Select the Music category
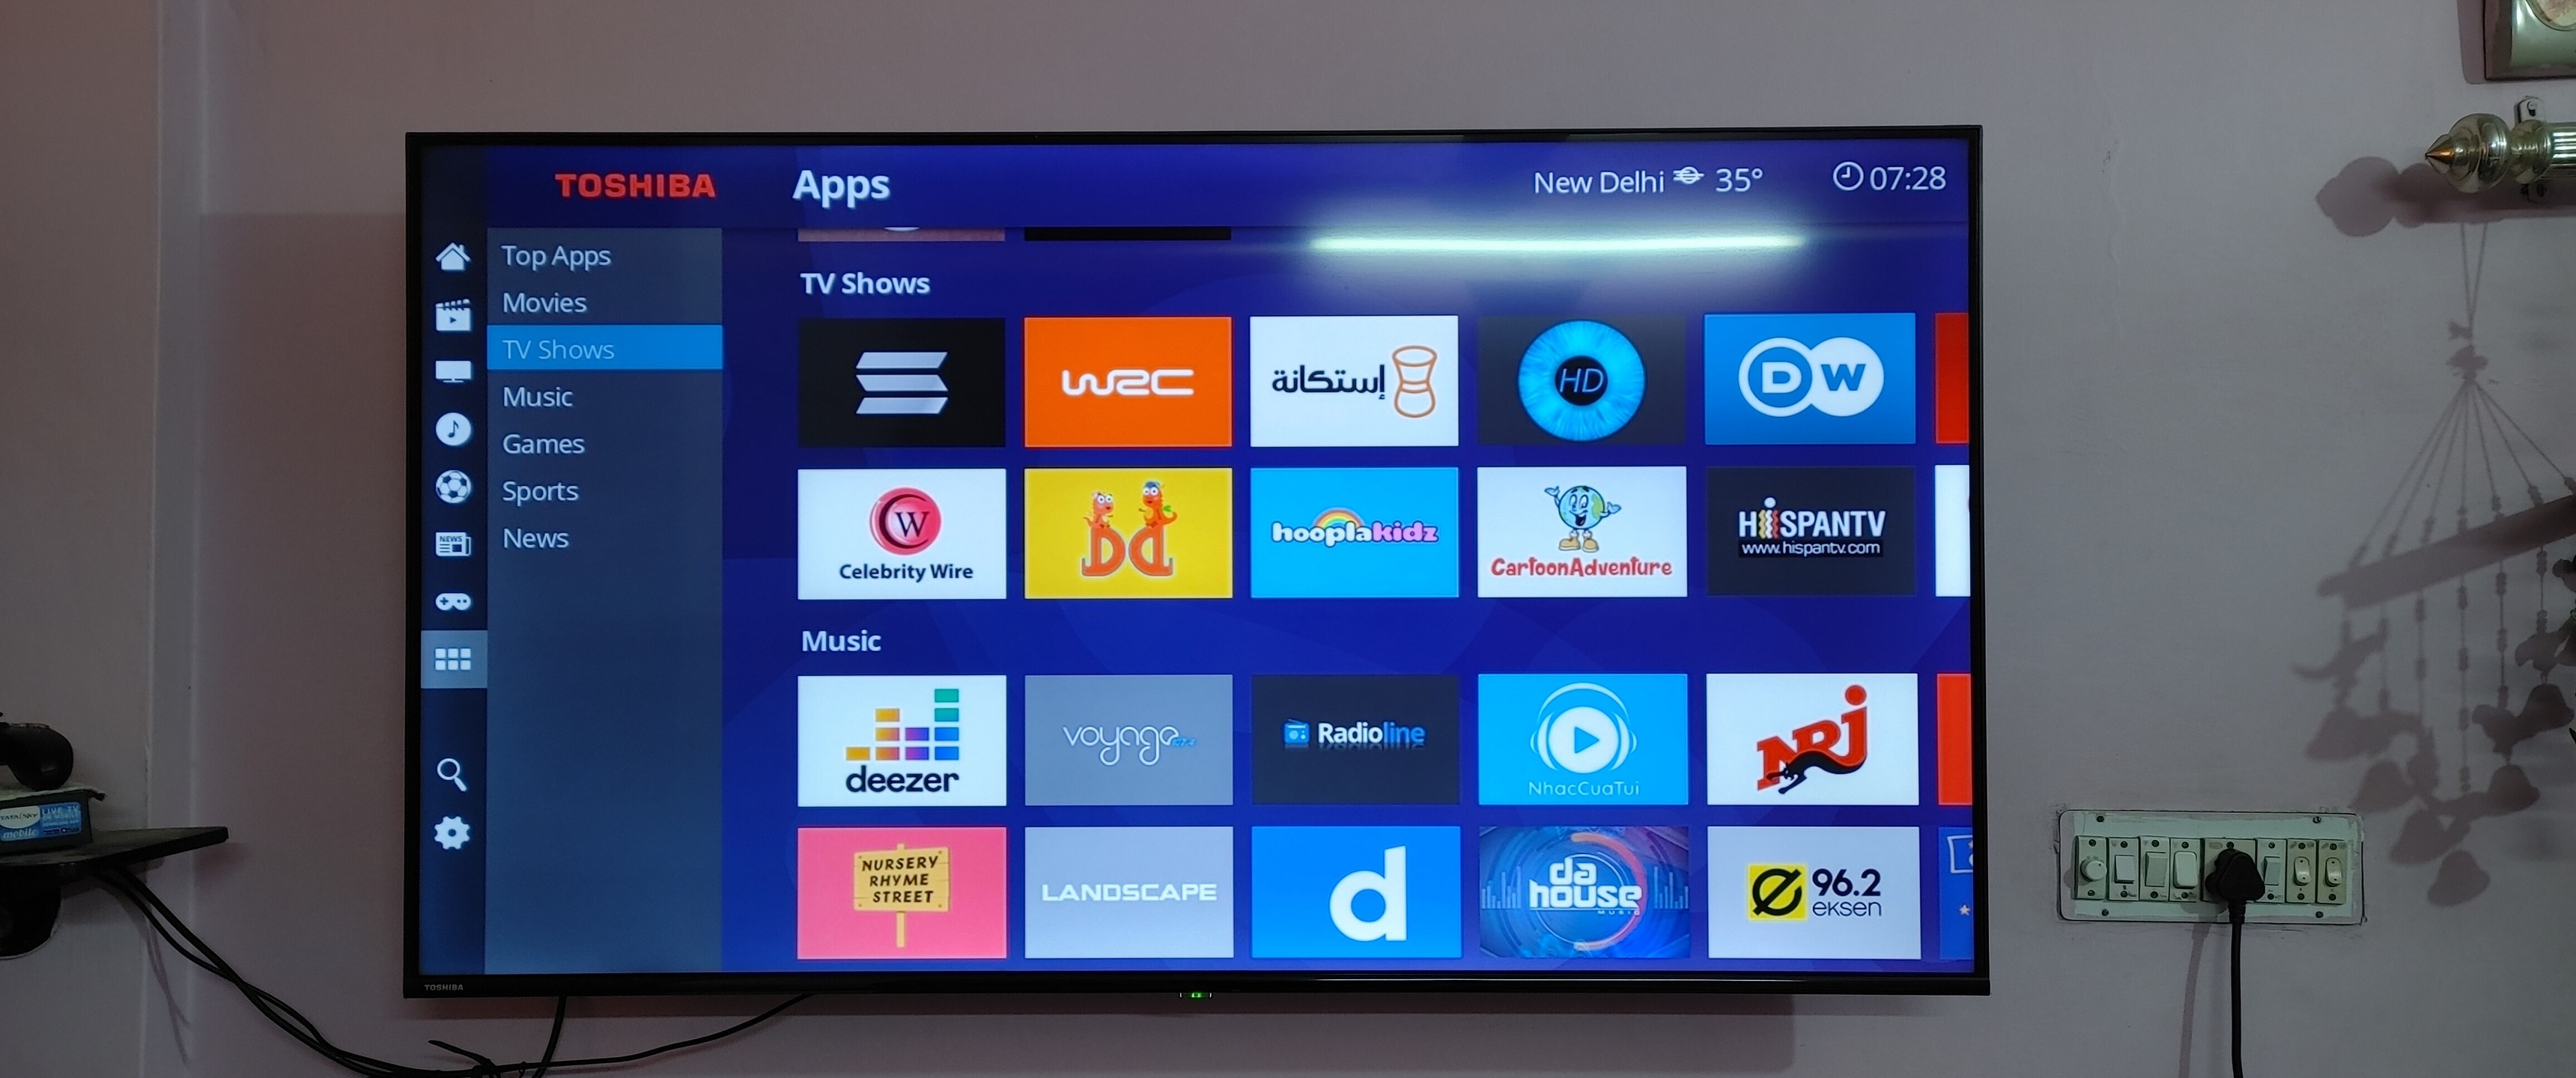This screenshot has width=2576, height=1078. [537, 396]
